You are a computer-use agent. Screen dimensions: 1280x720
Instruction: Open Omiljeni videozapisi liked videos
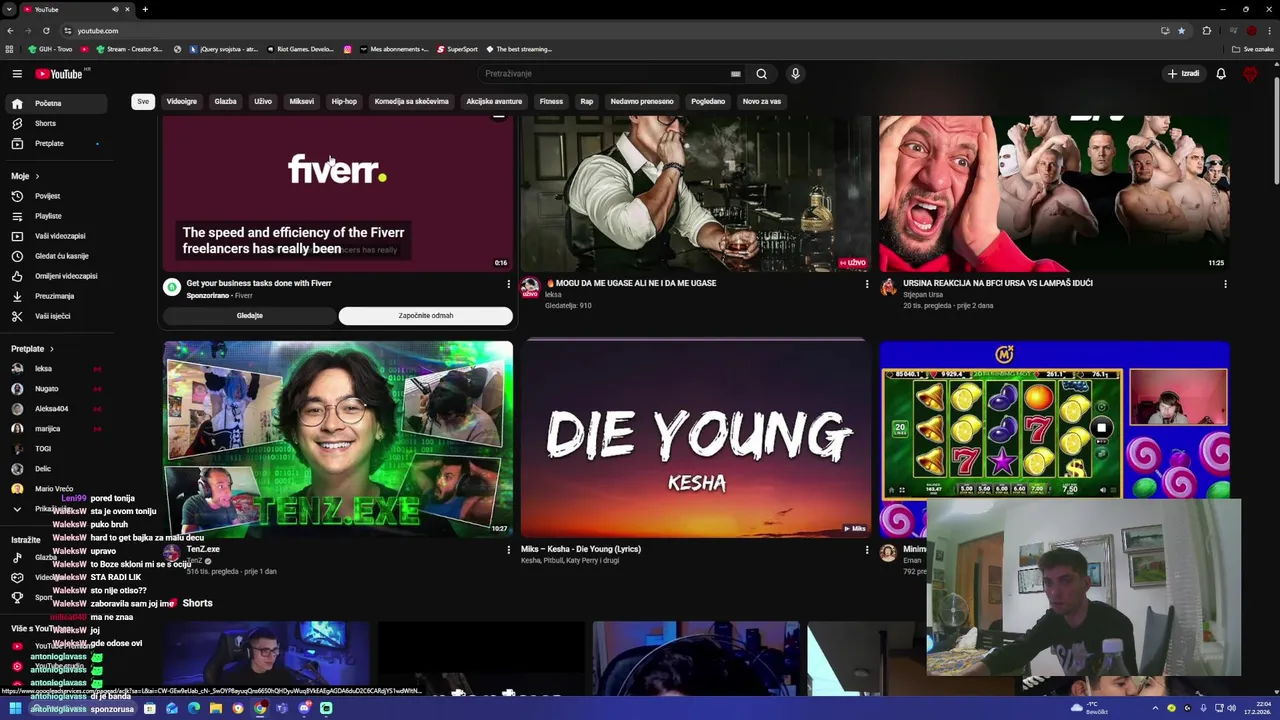56,276
